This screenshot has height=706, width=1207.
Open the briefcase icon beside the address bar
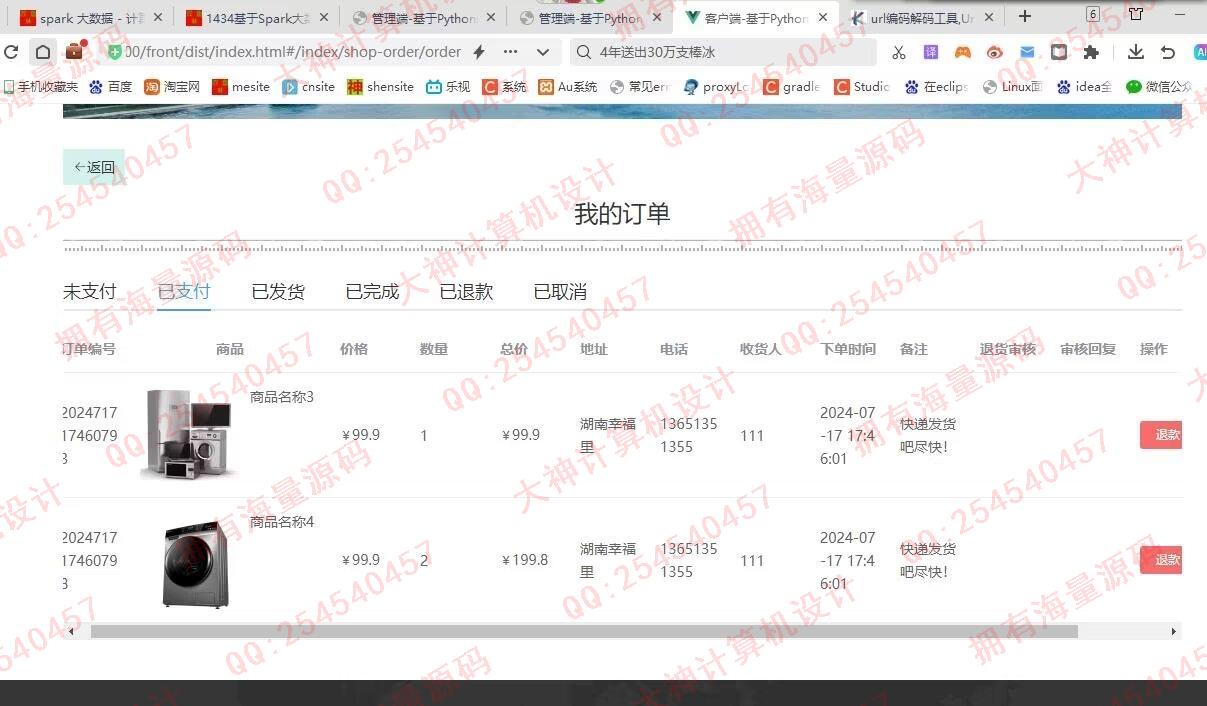coord(75,51)
